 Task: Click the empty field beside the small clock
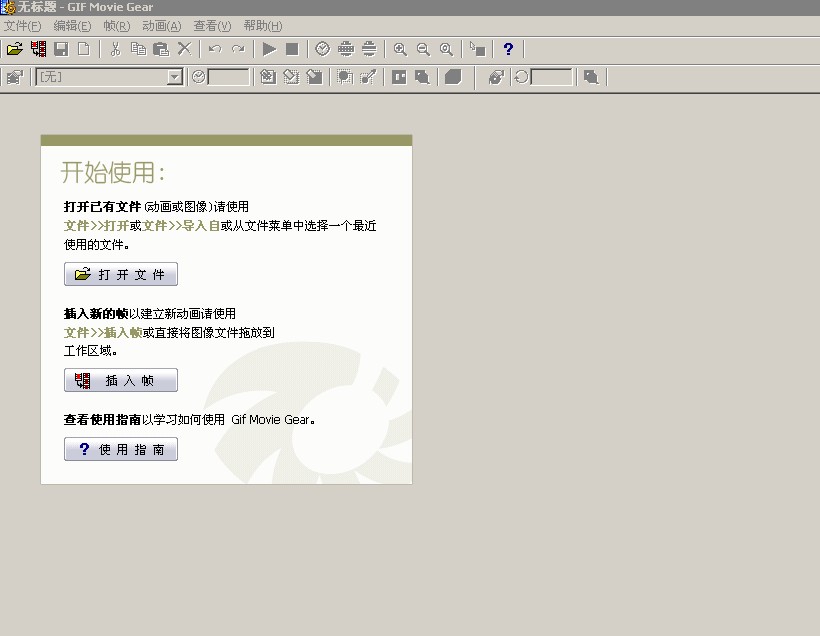pos(229,77)
